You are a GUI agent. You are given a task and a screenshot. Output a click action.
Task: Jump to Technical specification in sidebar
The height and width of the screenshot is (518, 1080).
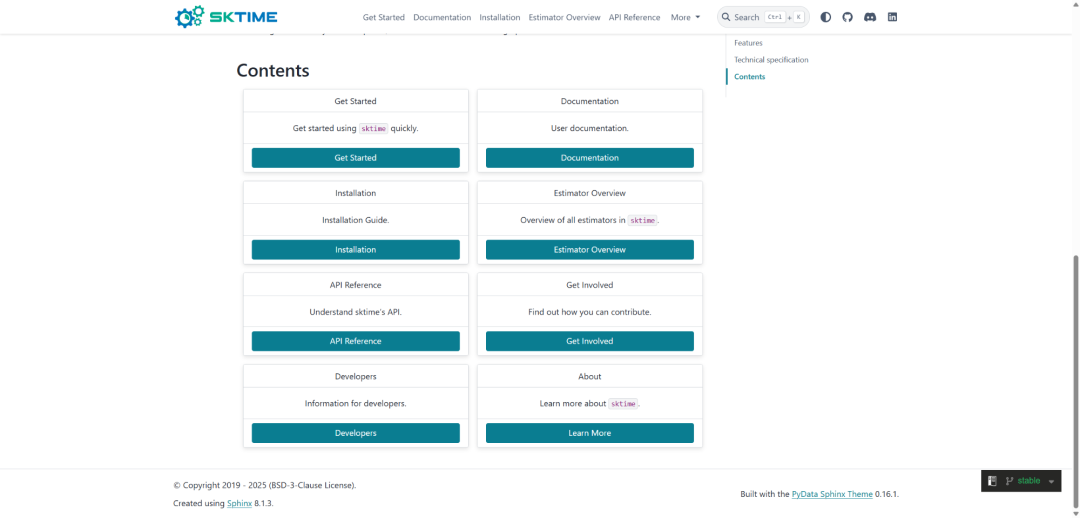(x=771, y=60)
